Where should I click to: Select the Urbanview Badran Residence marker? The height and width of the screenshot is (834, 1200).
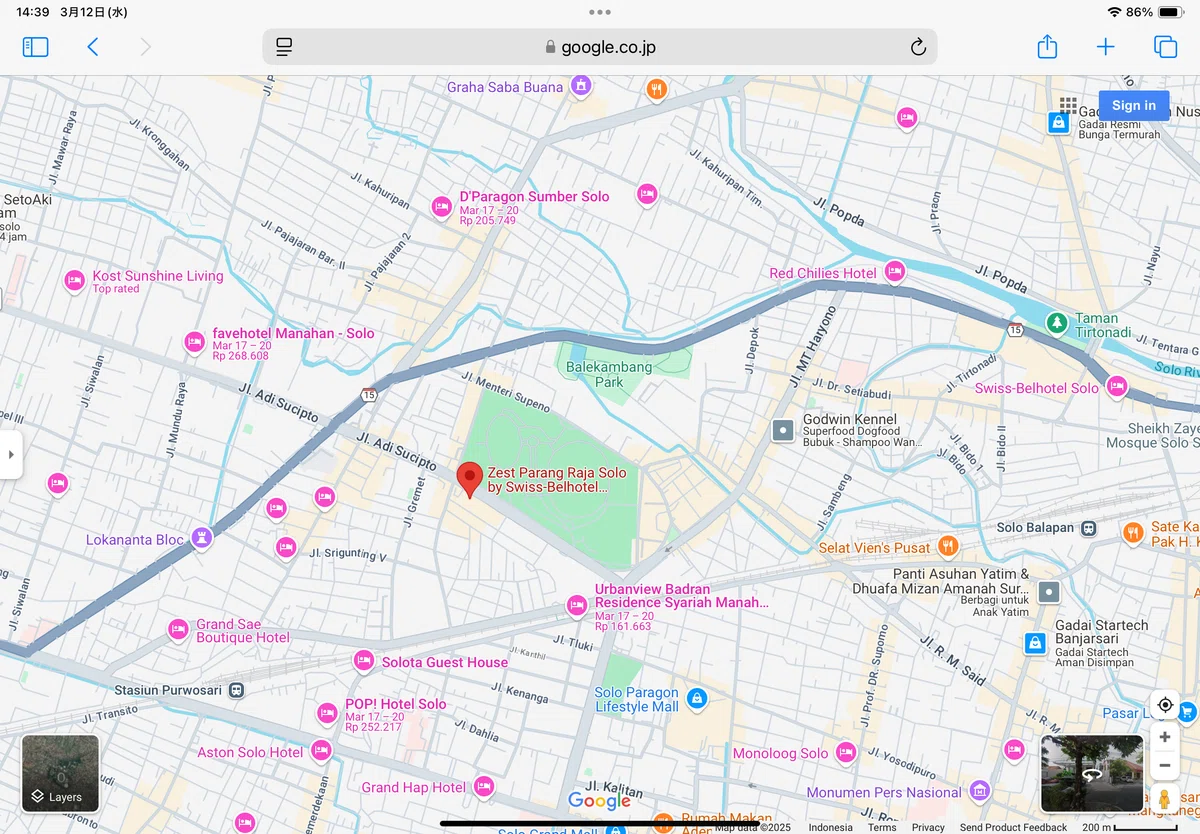(x=577, y=605)
